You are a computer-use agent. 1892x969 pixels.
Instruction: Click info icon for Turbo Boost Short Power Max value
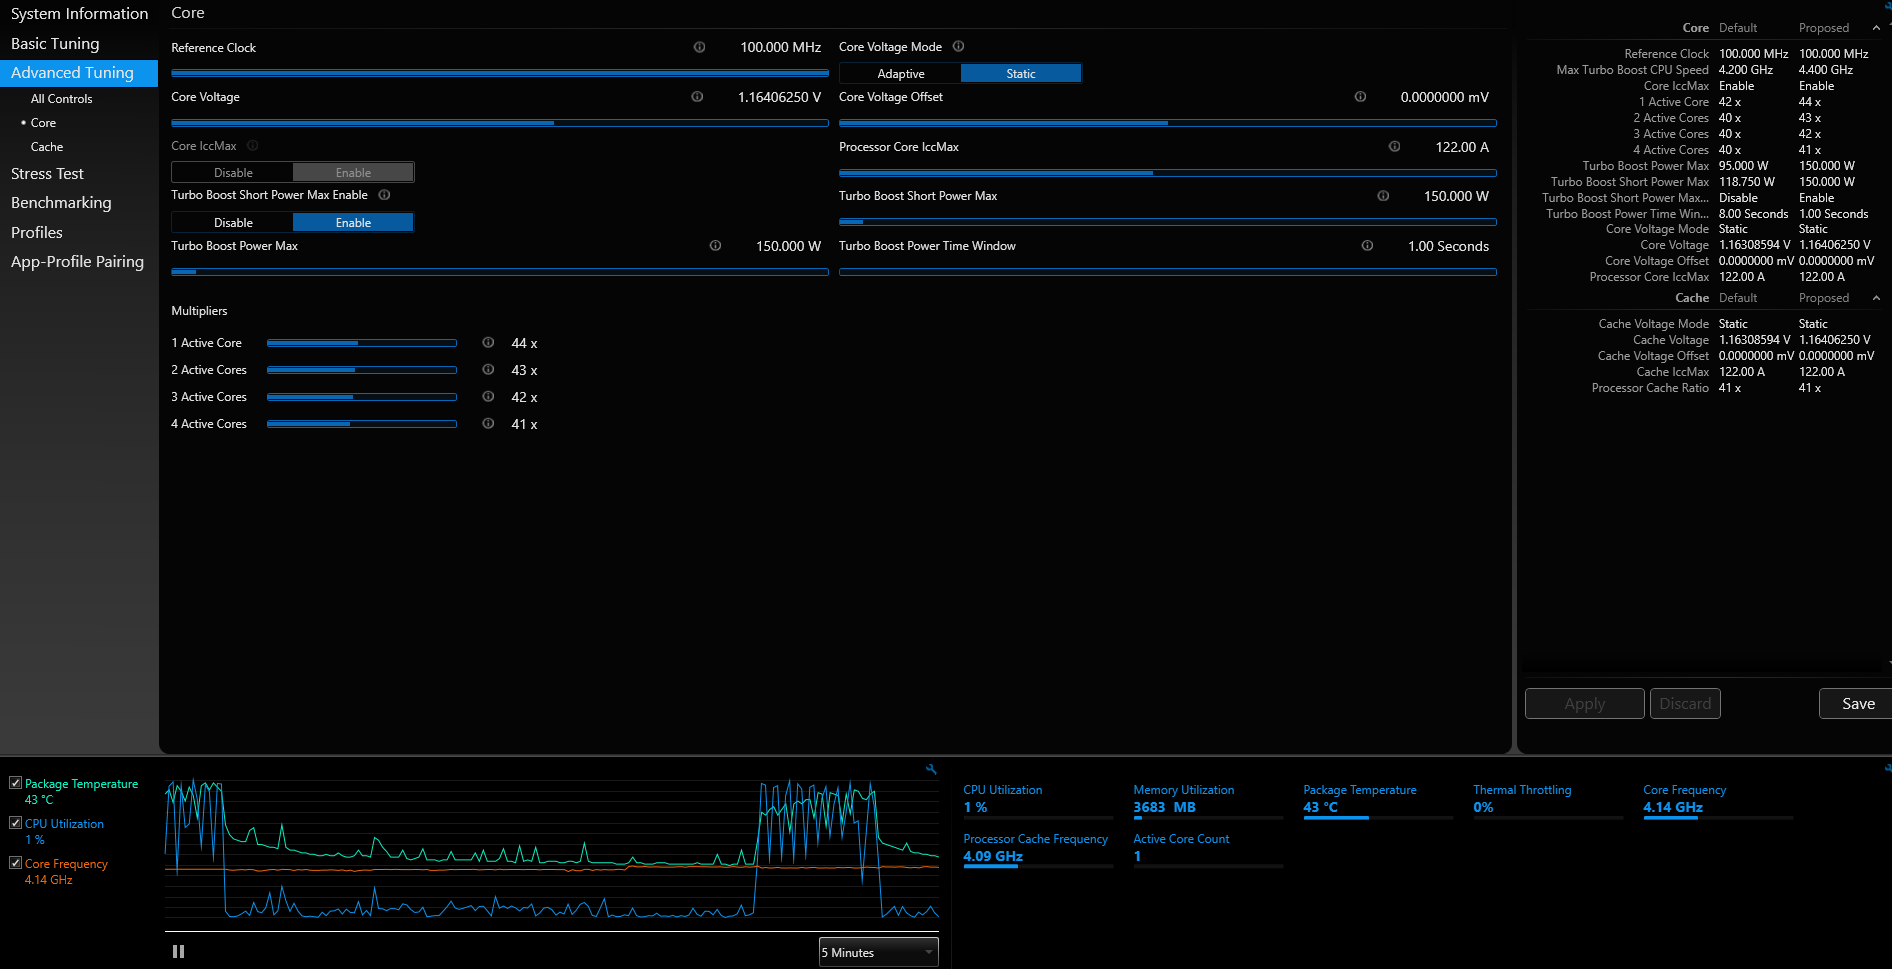pyautogui.click(x=1383, y=196)
